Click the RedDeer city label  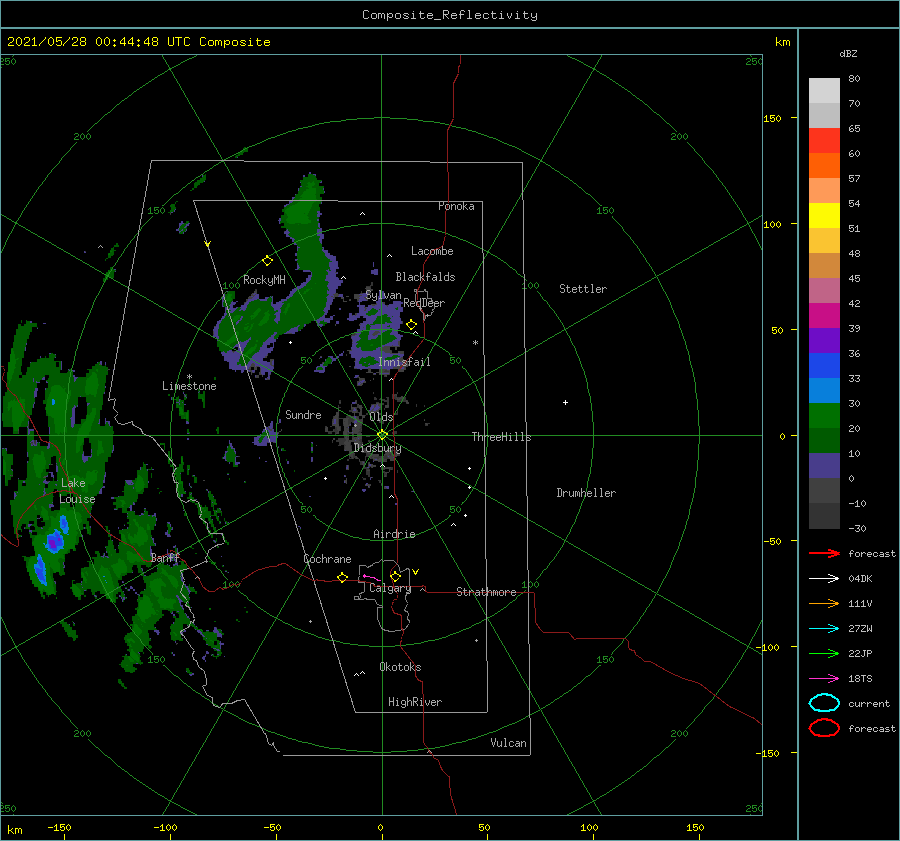click(x=424, y=303)
